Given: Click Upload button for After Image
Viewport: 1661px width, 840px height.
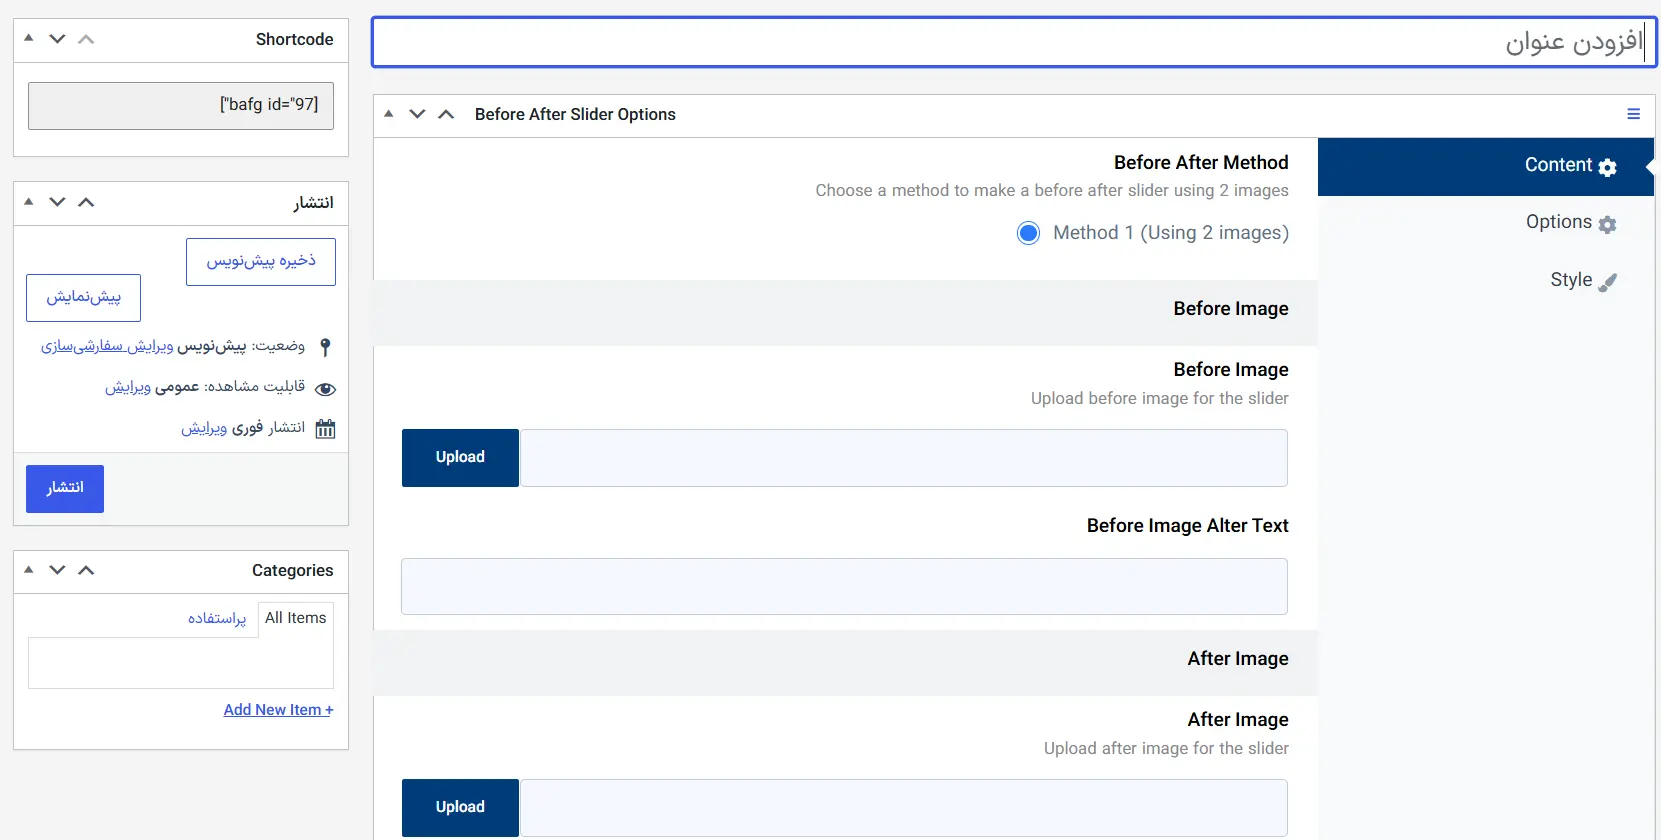Looking at the screenshot, I should click(460, 808).
